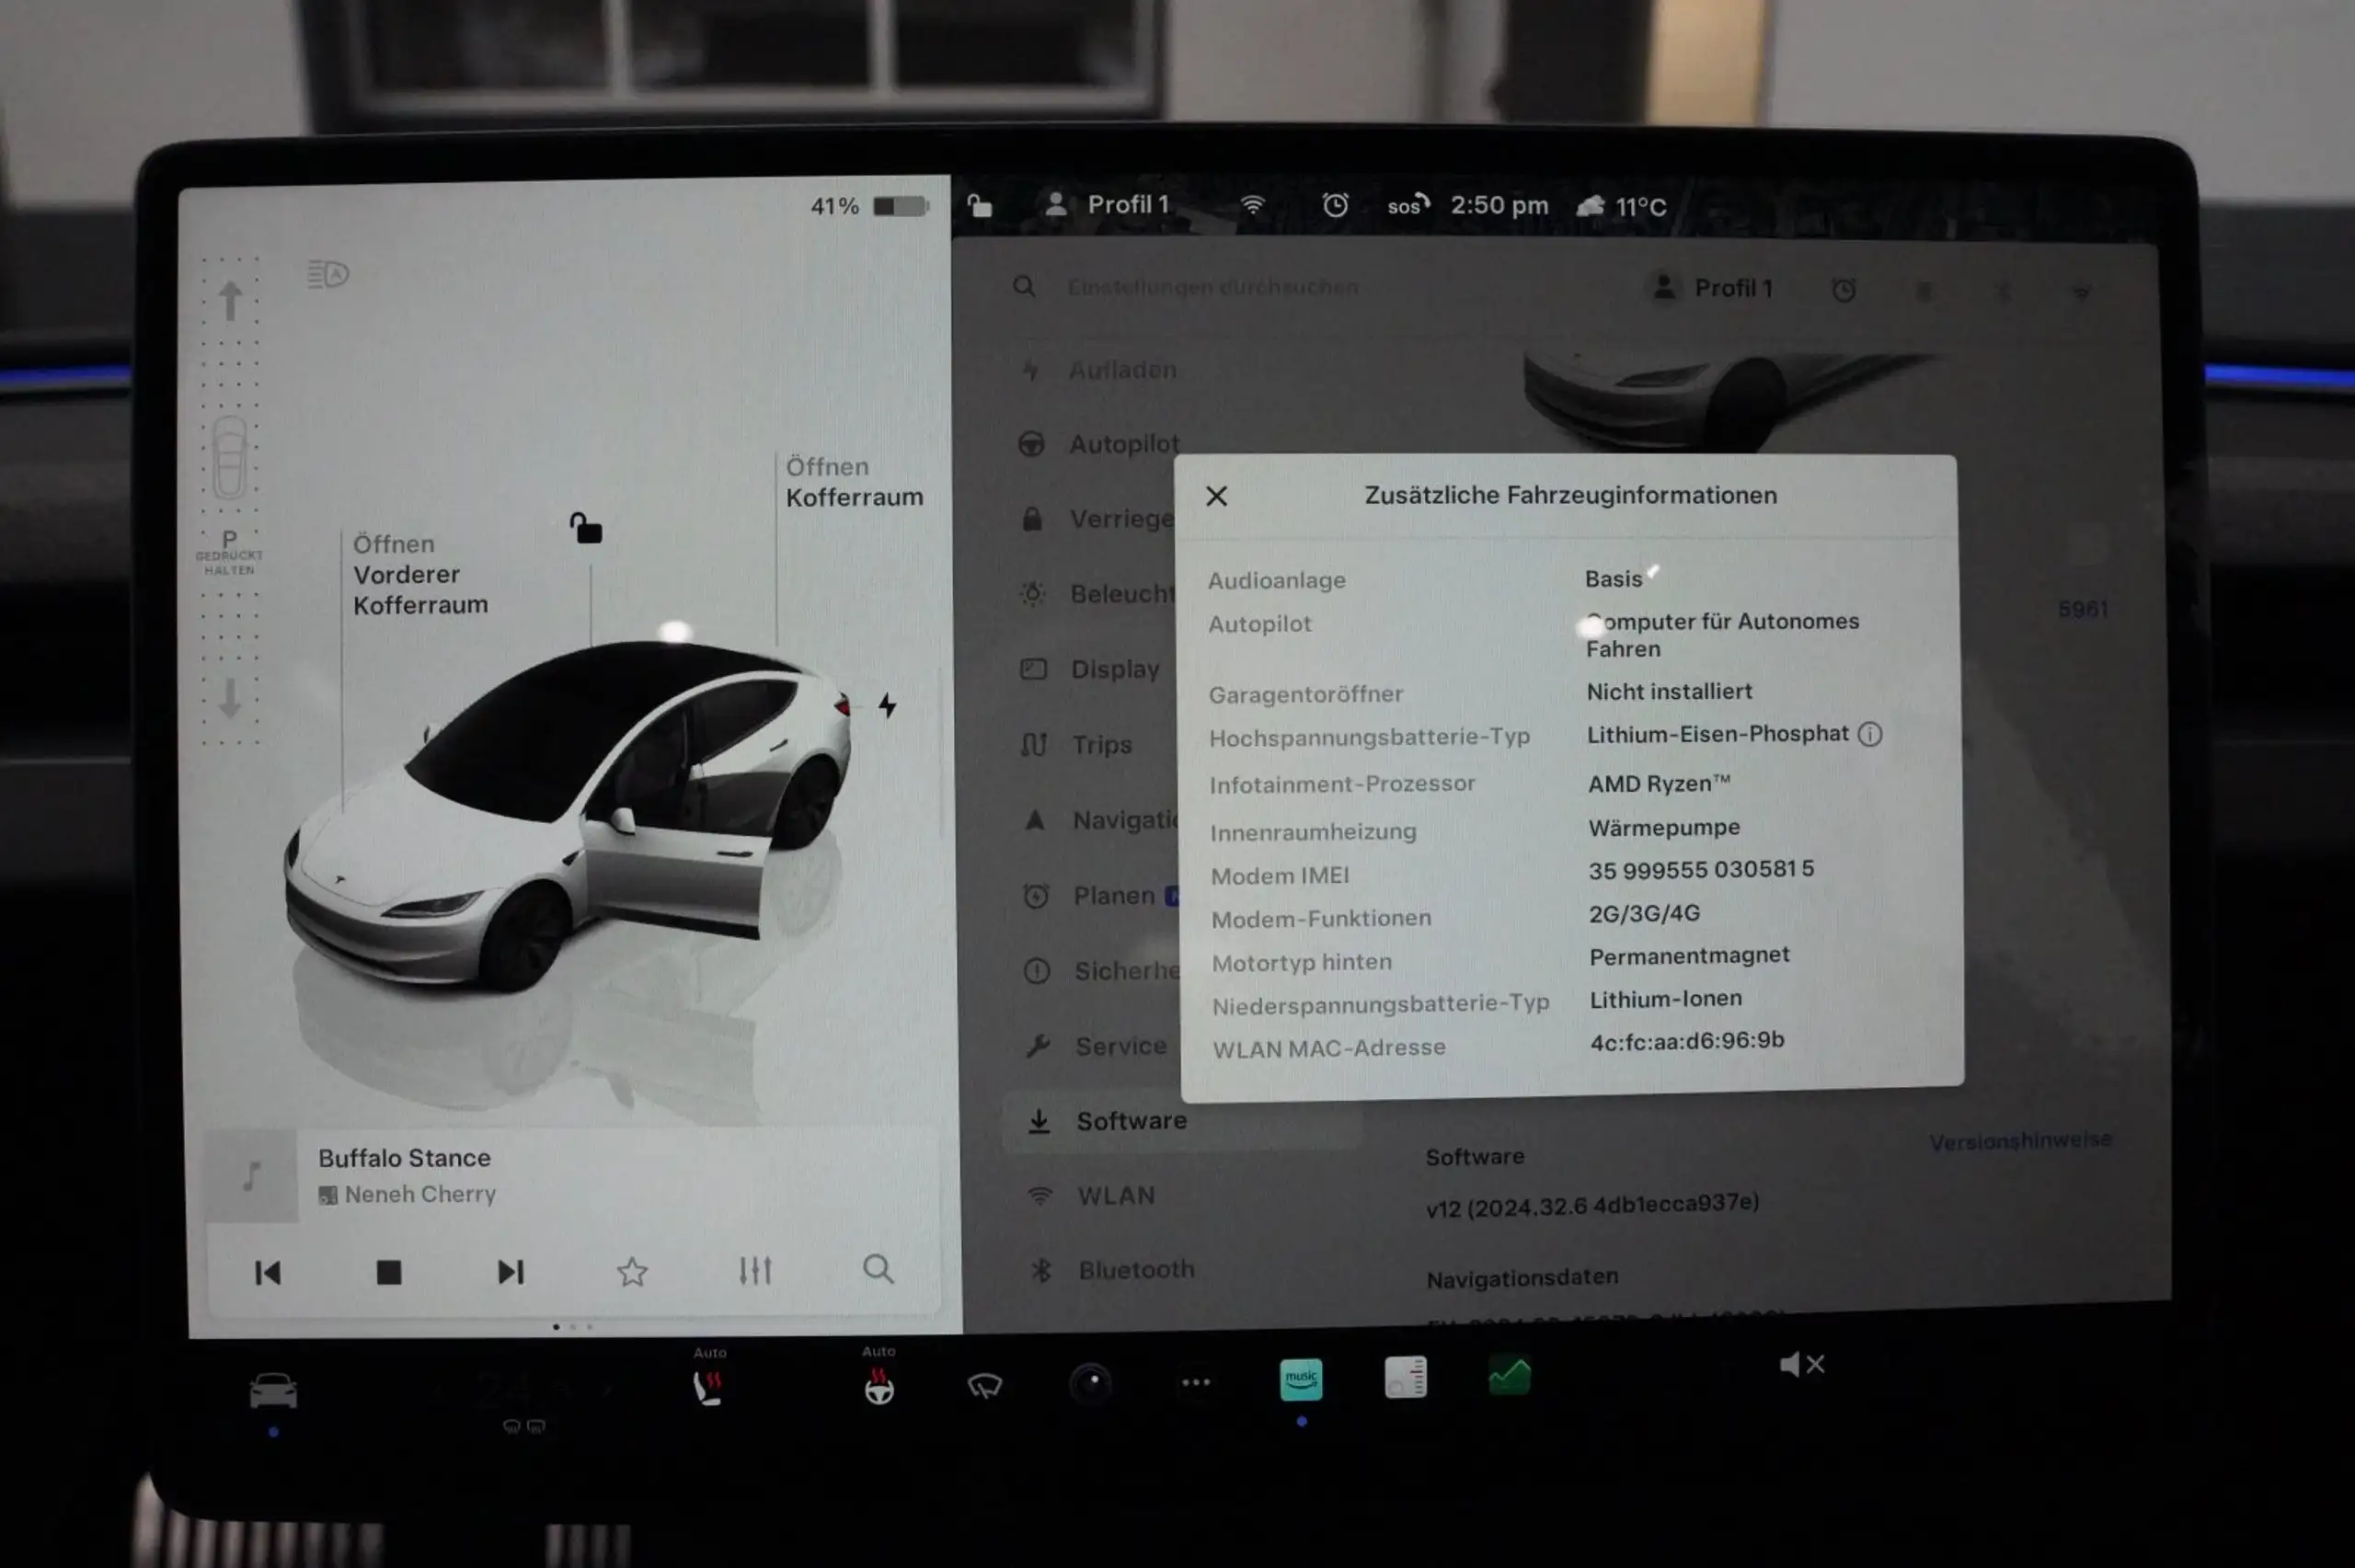This screenshot has height=1568, width=2355.
Task: Tap Öffnen Vorderer Kofferraum frunk
Action: coord(420,575)
